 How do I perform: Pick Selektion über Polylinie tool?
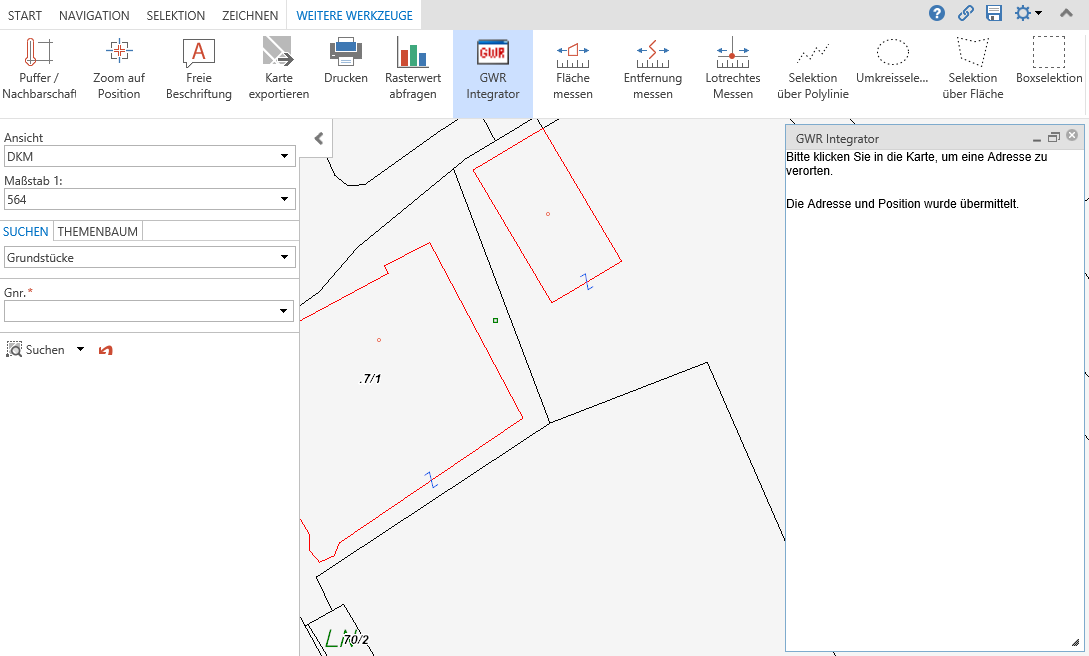(812, 68)
